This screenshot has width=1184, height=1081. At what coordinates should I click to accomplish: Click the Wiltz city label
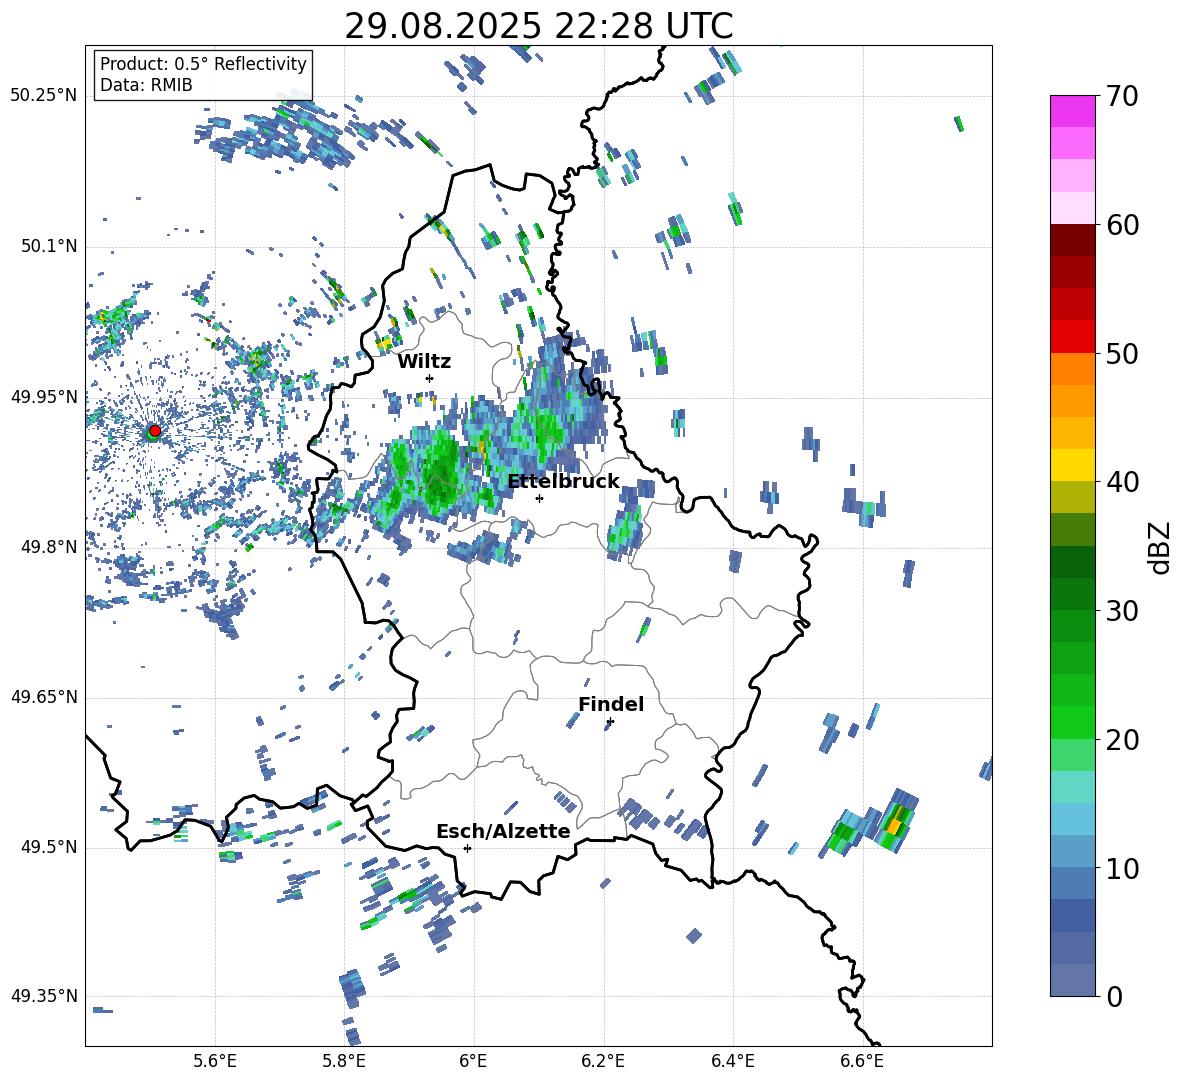[424, 362]
